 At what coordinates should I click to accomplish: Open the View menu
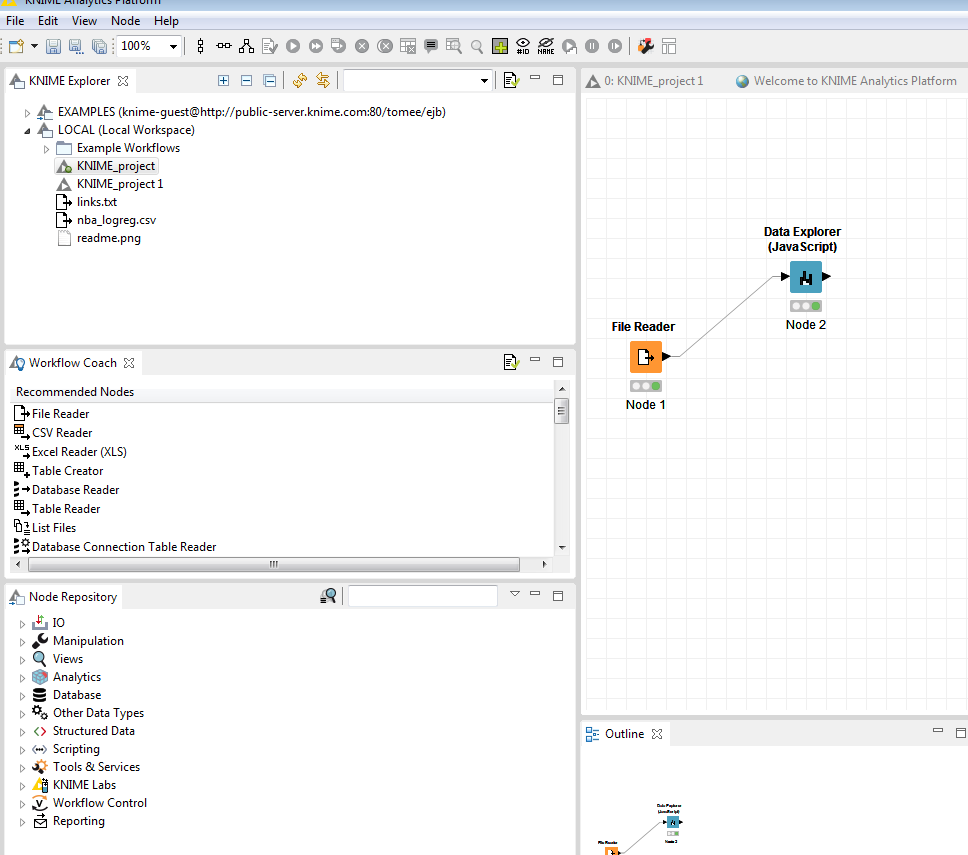coord(84,21)
